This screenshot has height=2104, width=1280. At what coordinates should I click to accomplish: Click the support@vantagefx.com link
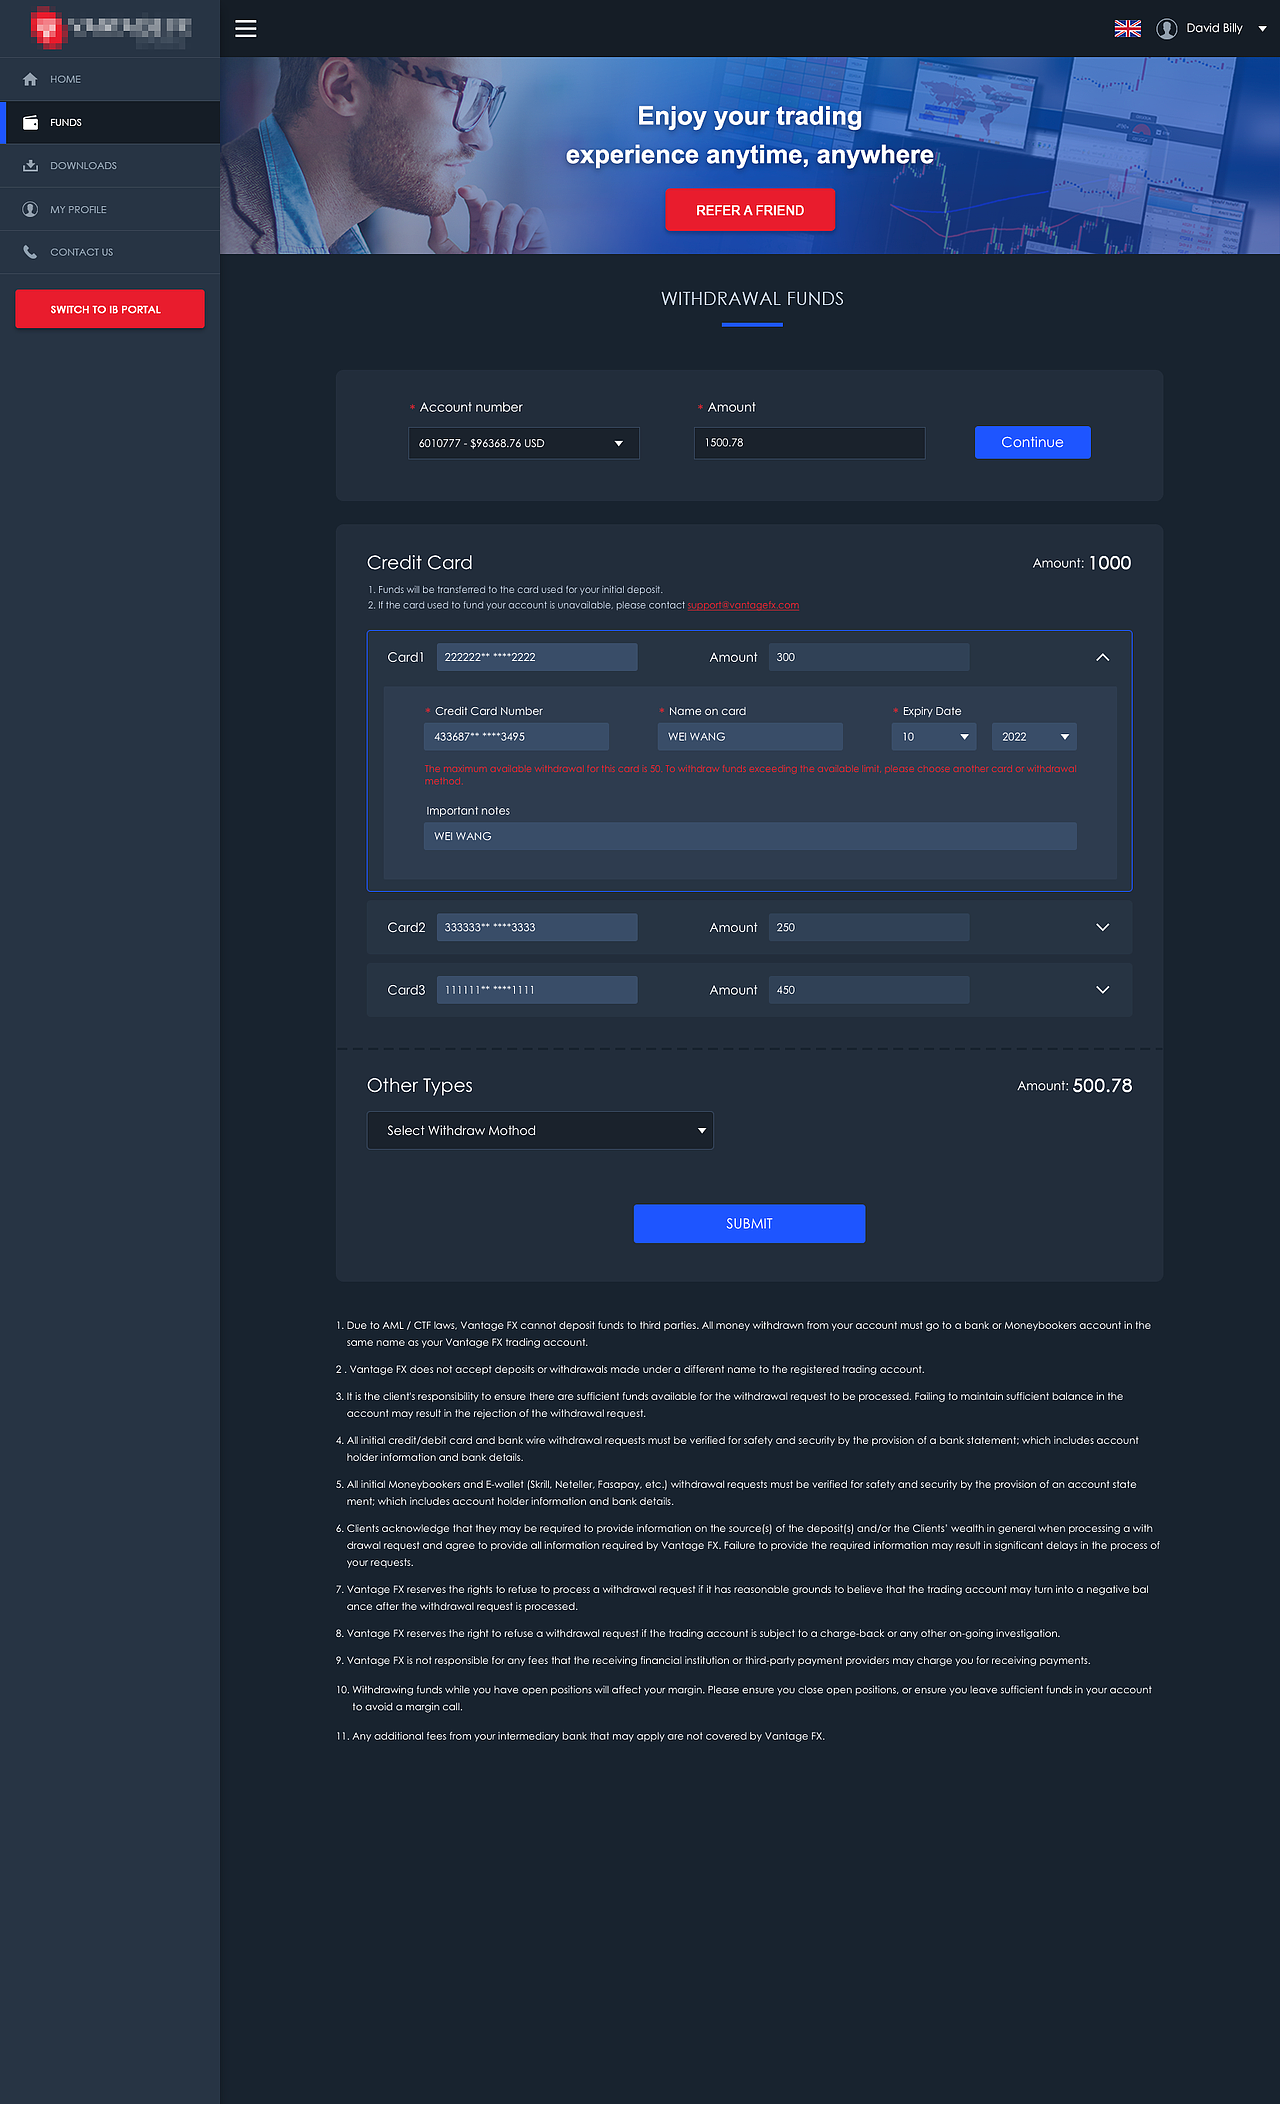[x=743, y=605]
